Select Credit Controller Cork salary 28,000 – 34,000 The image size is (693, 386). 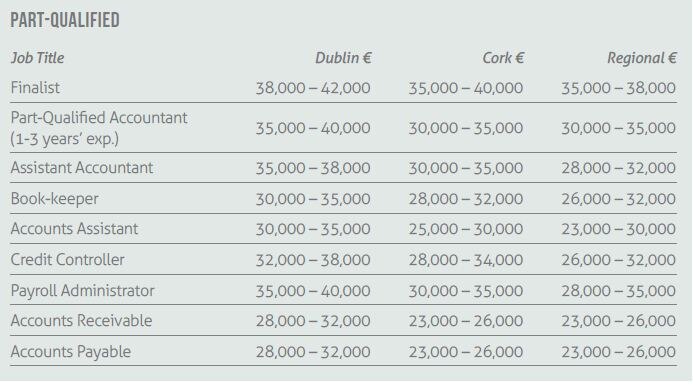465,260
